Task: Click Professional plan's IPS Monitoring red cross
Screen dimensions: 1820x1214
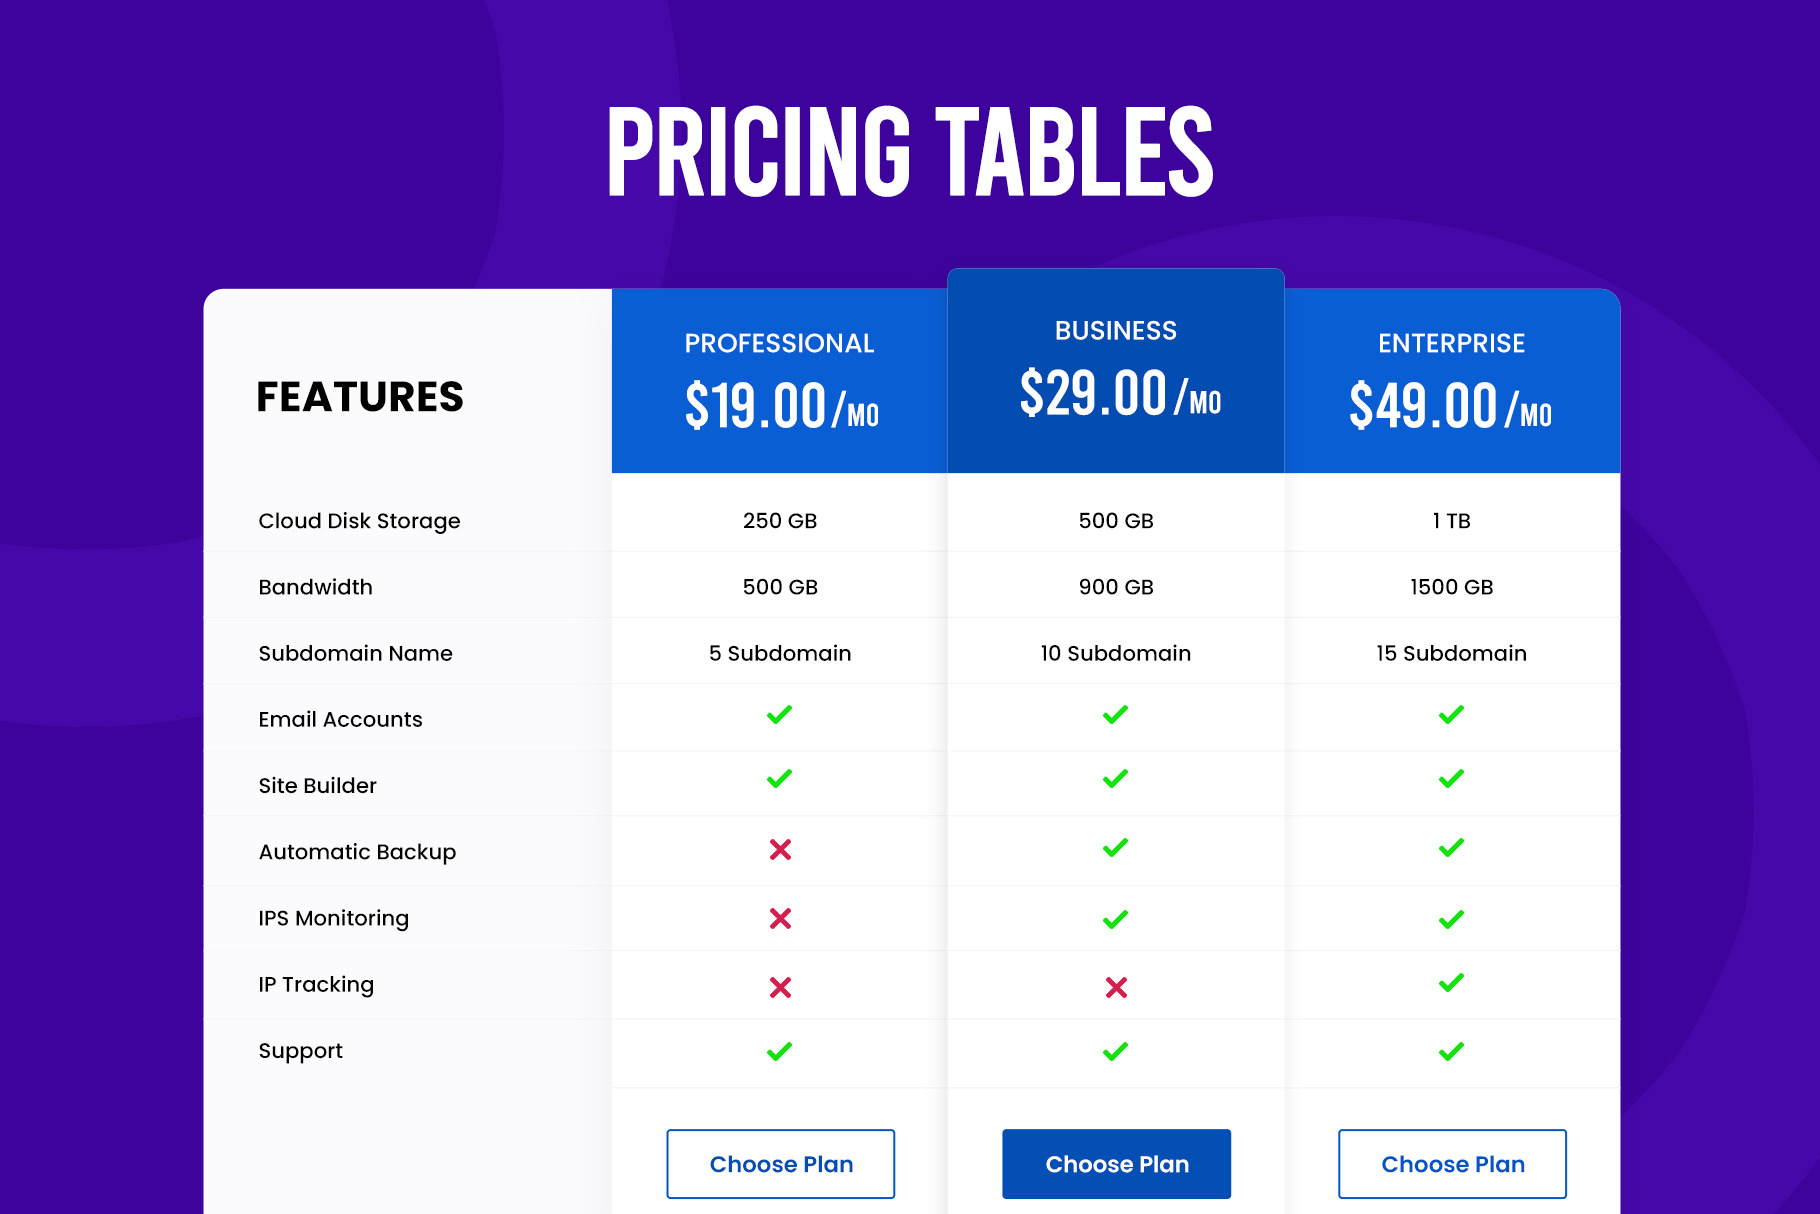Action: (x=780, y=918)
